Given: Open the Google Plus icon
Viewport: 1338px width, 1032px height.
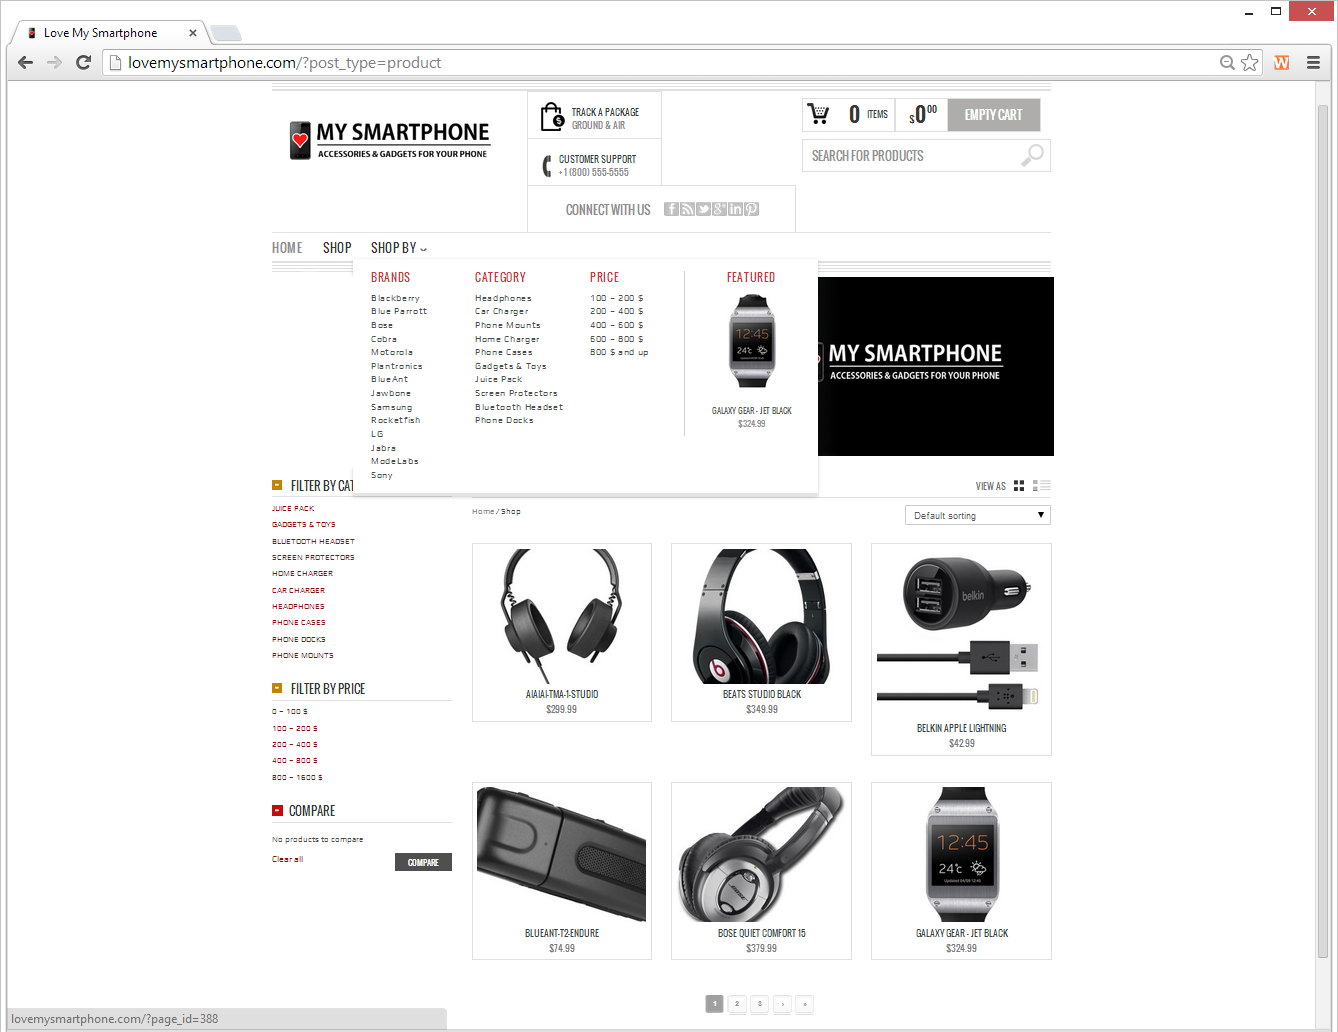Looking at the screenshot, I should [x=719, y=209].
